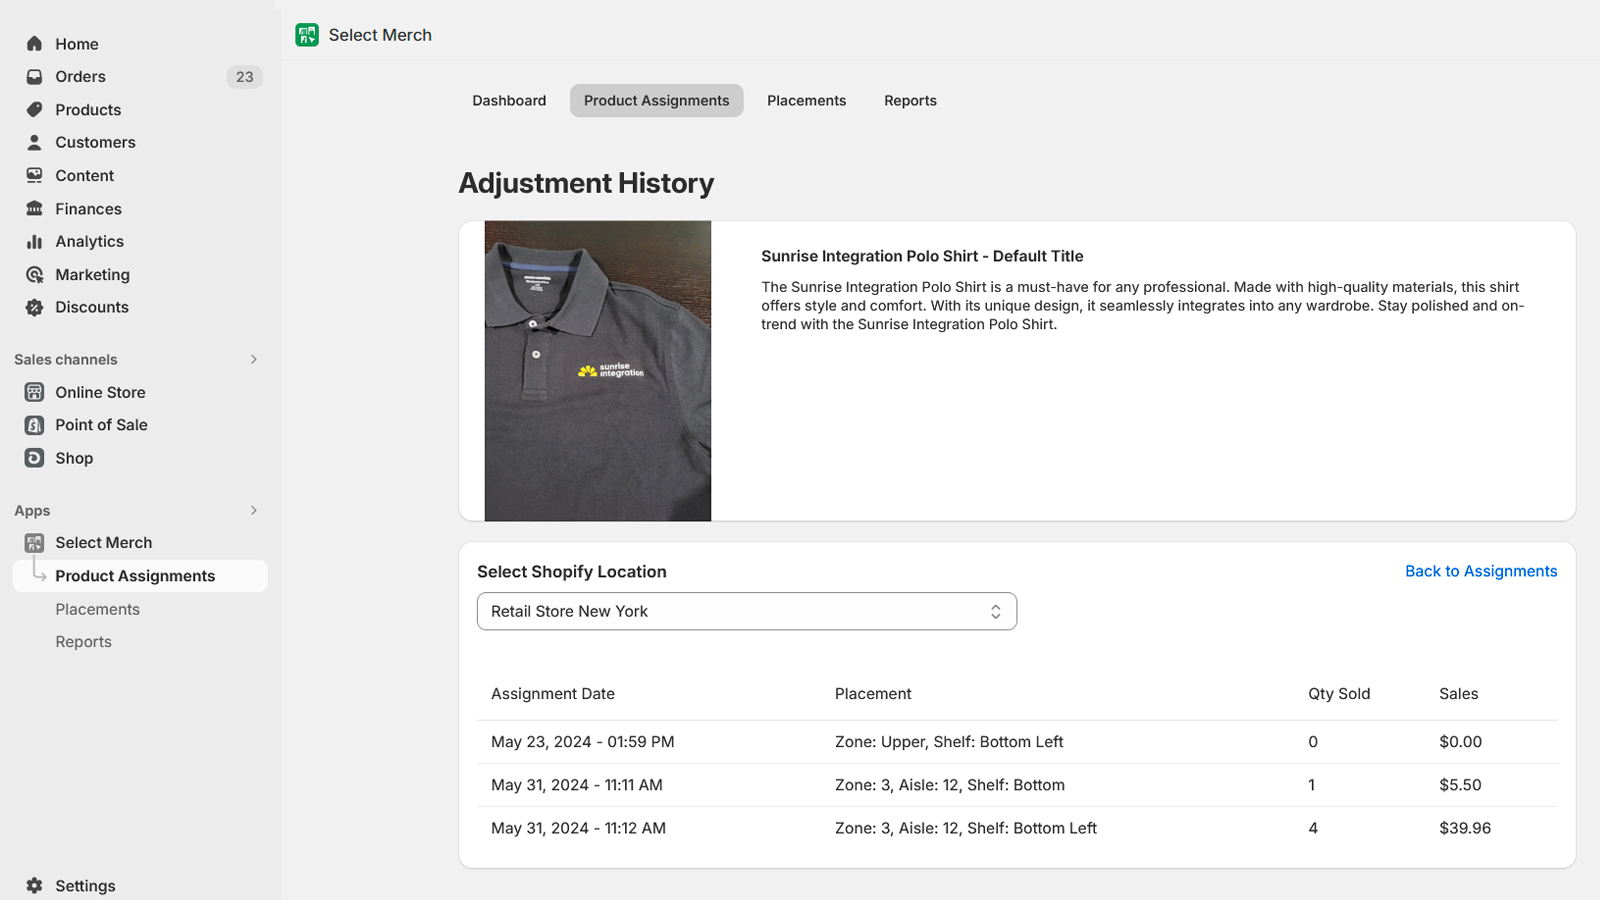Click the Back to Assignments link
The height and width of the screenshot is (900, 1600).
coord(1481,571)
